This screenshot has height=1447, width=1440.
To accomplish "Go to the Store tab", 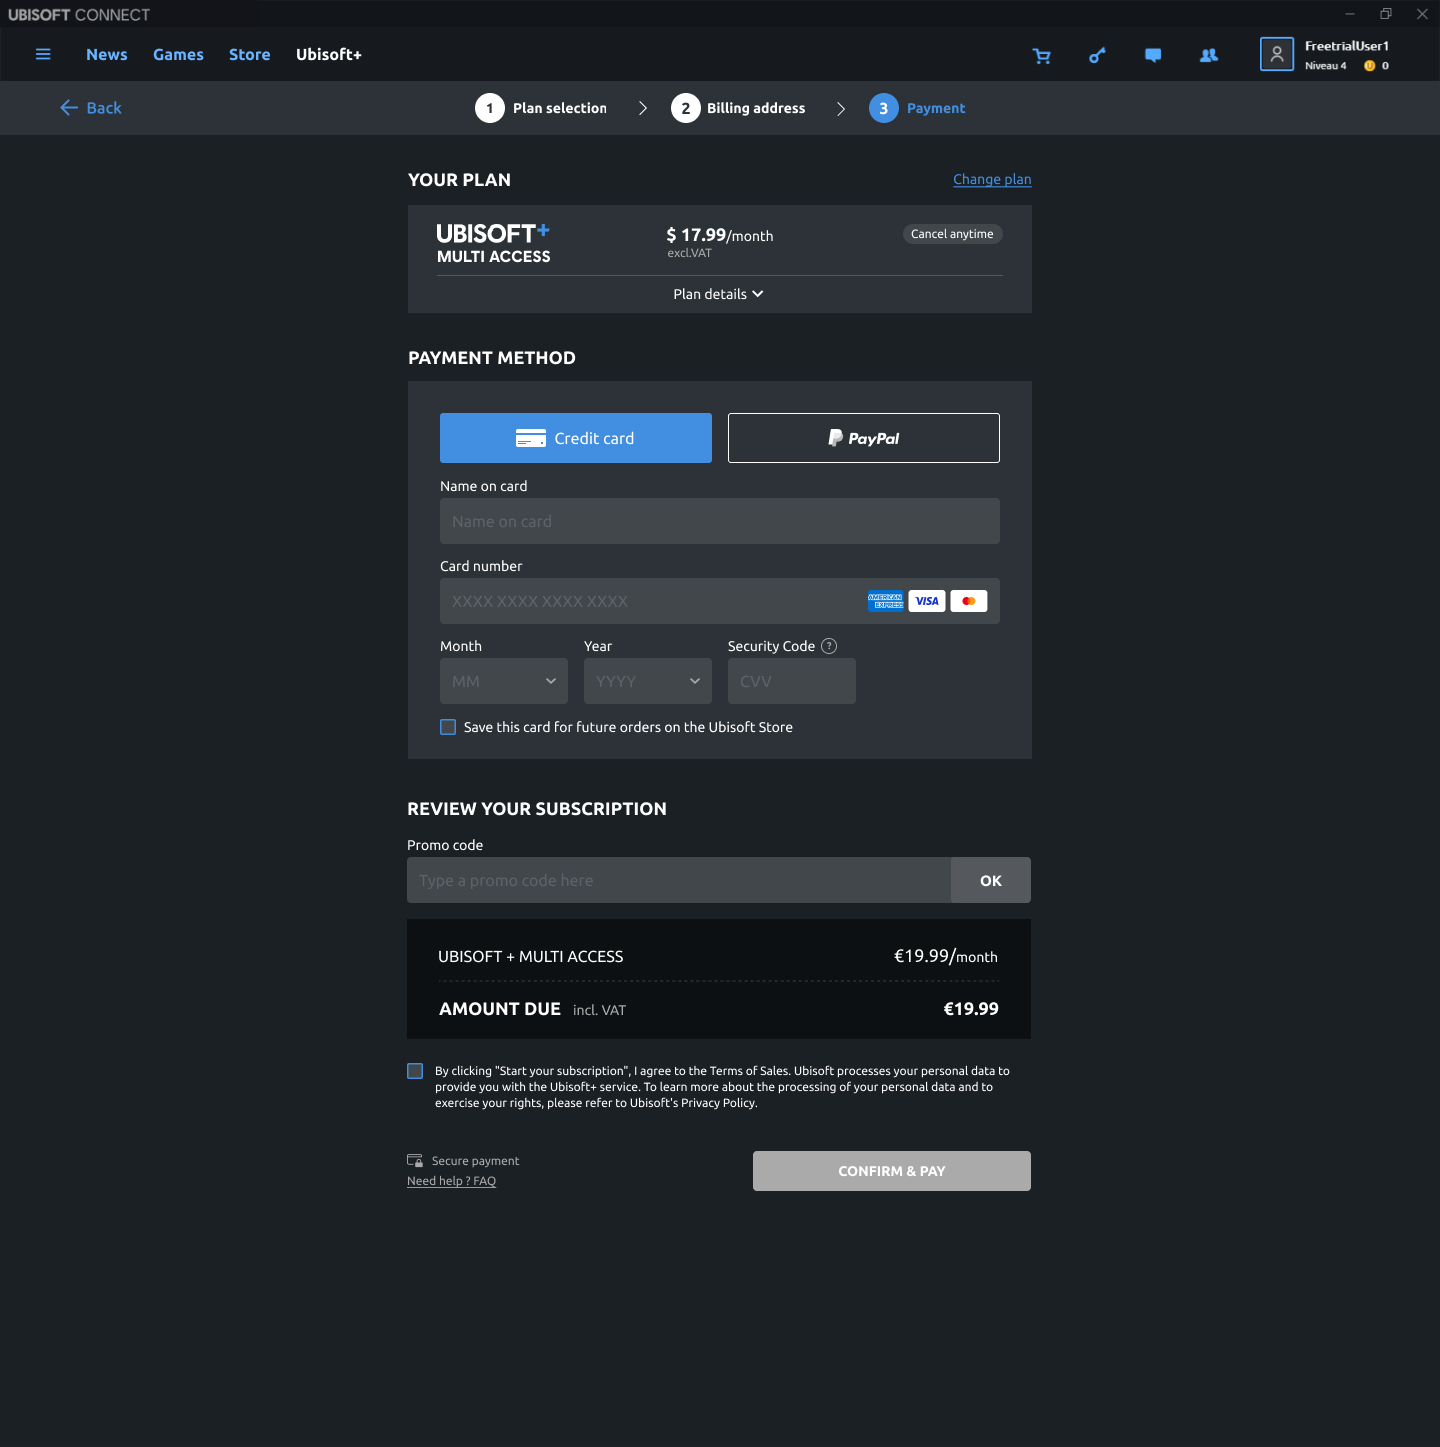I will (x=249, y=55).
